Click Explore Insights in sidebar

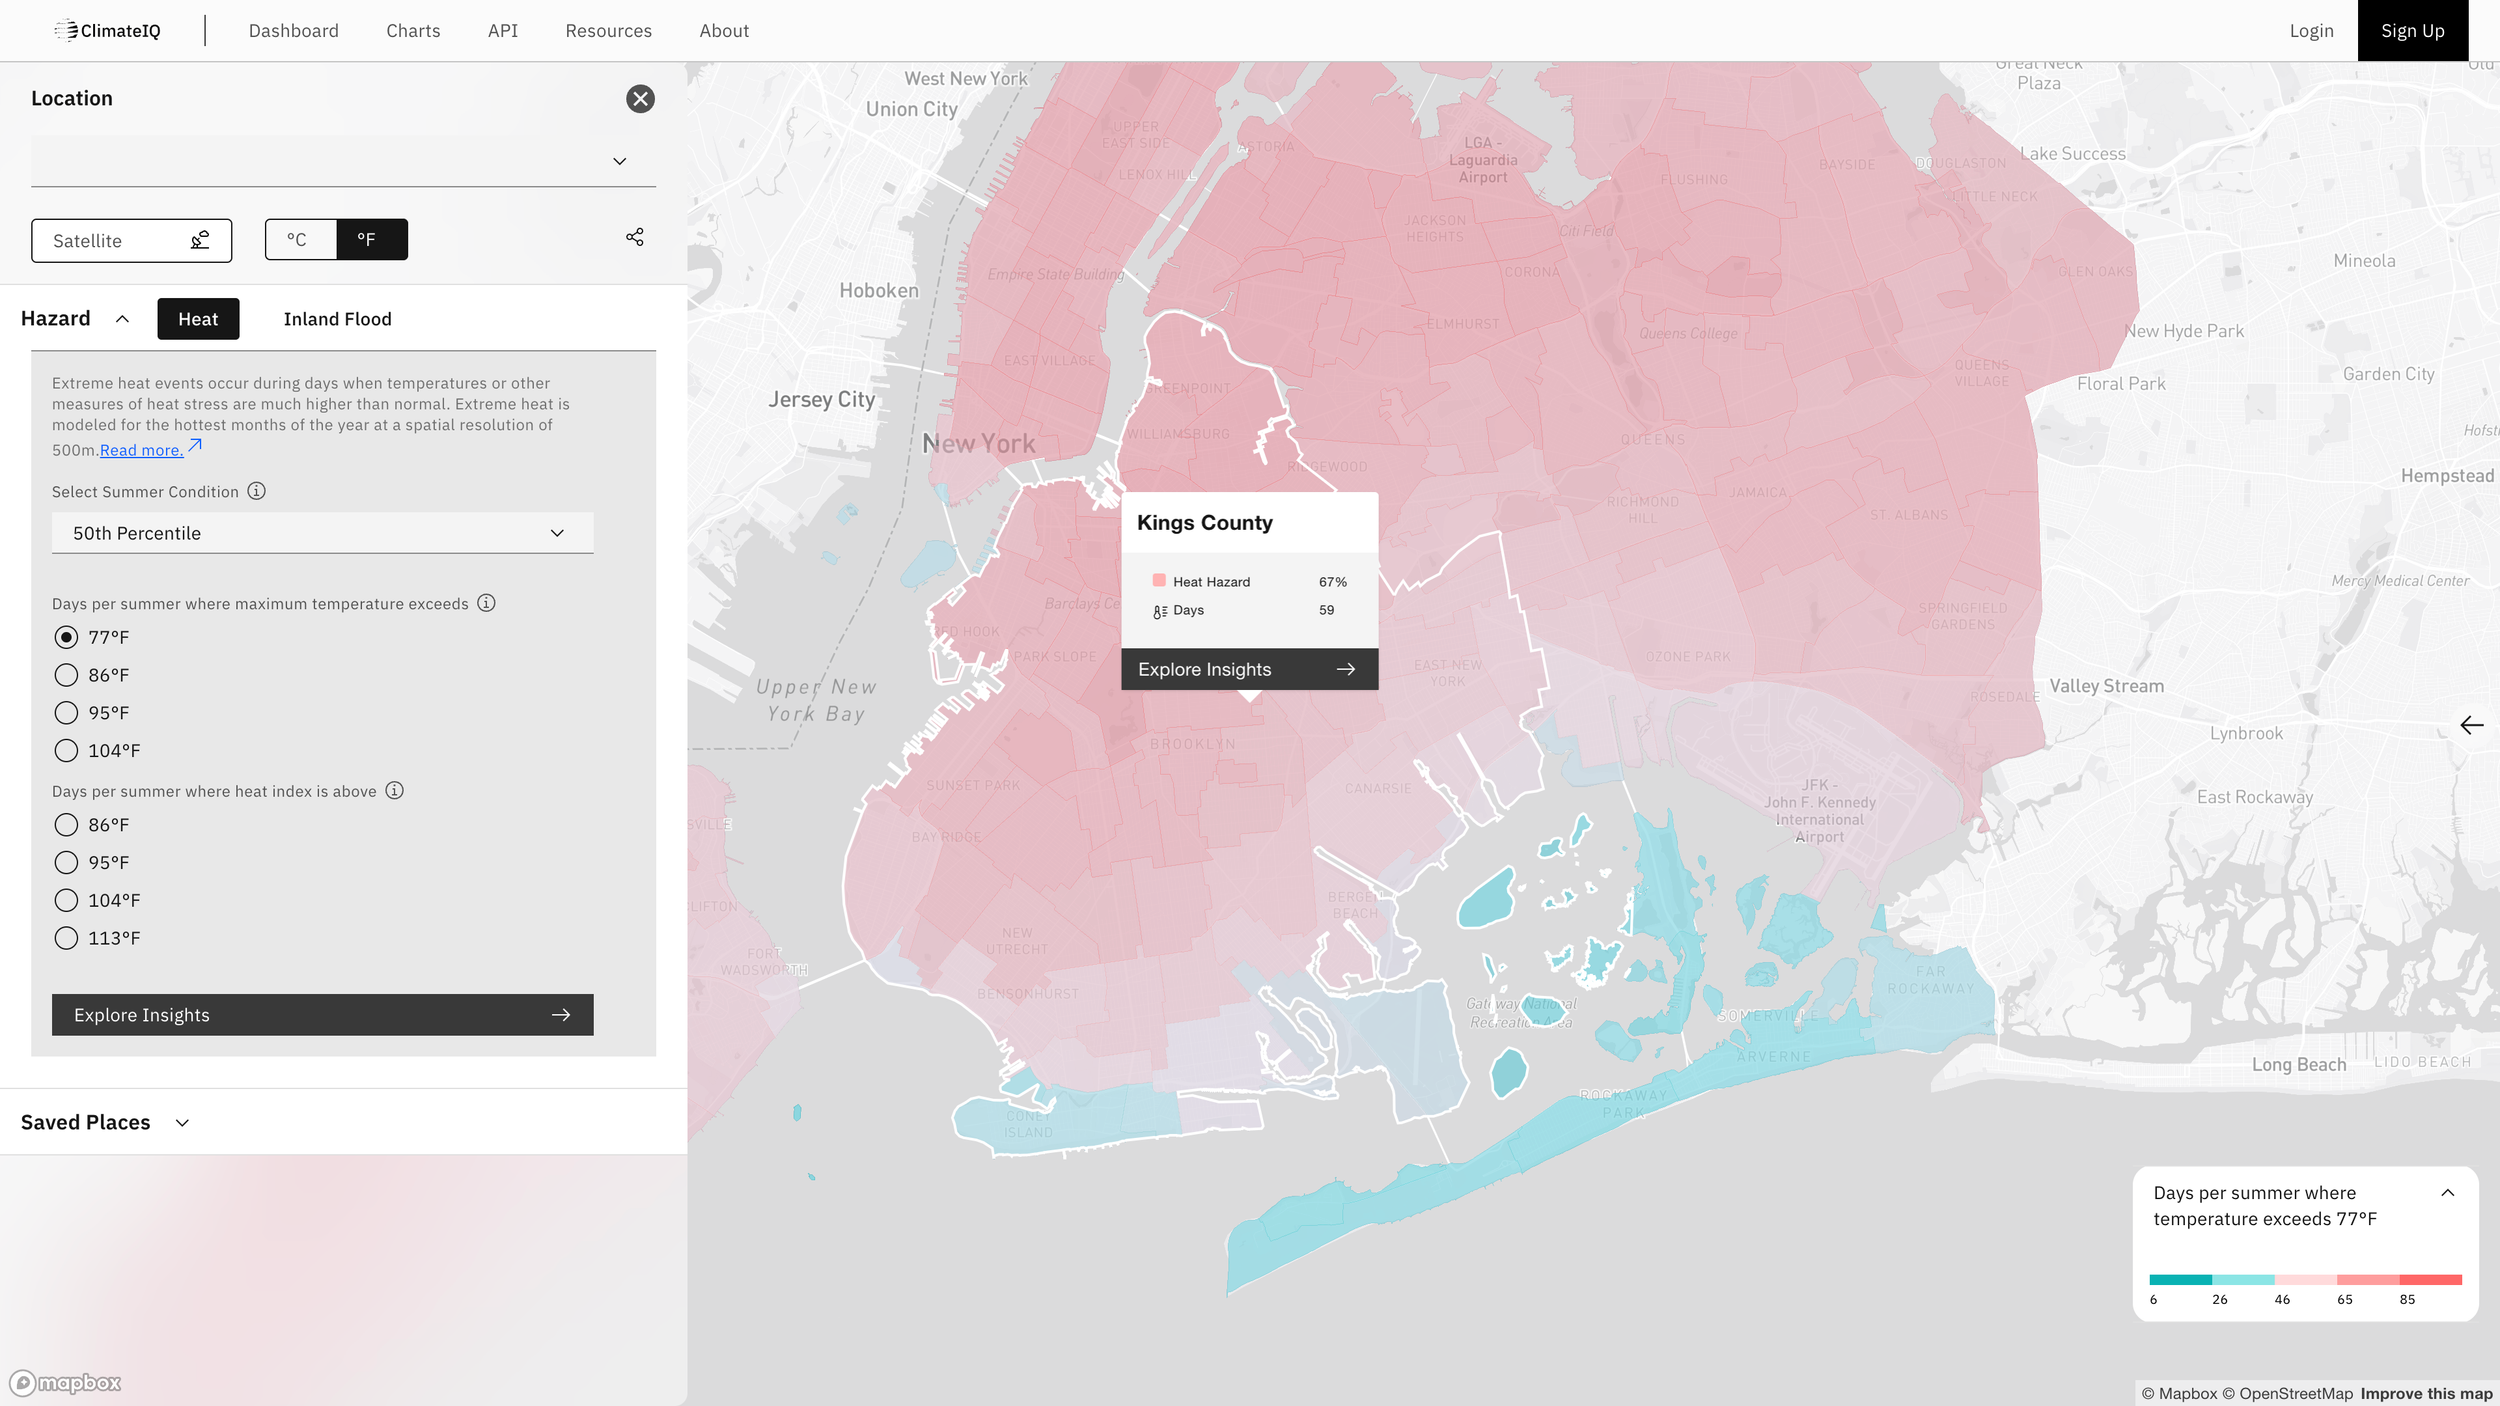pyautogui.click(x=322, y=1015)
